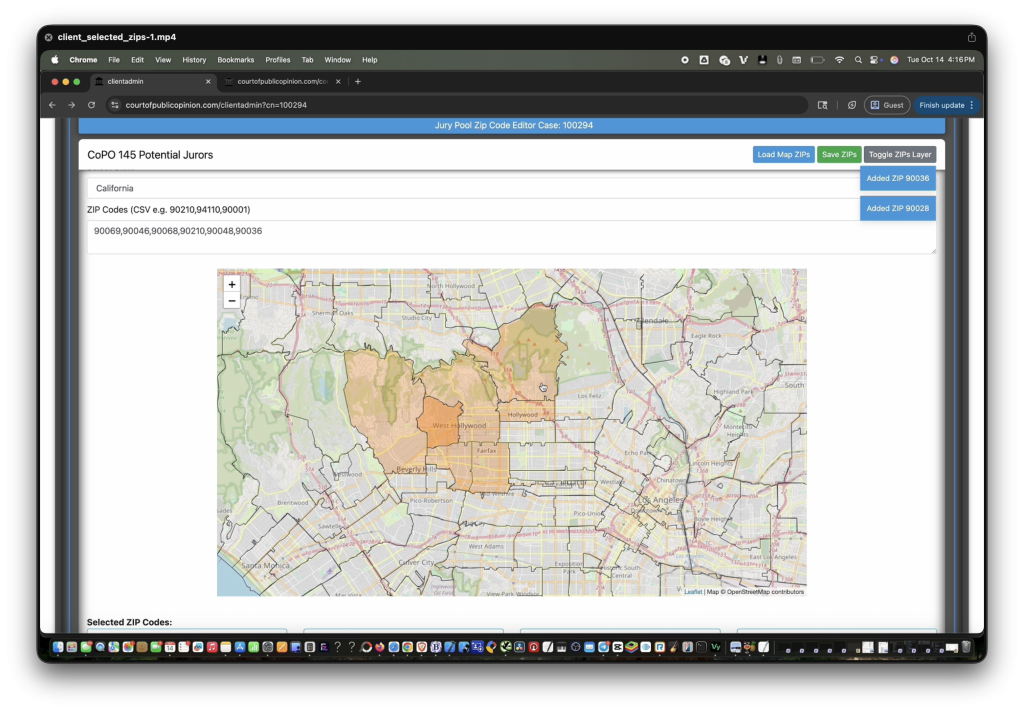Launch Firefox from the Dock
Viewport: 1024px width, 712px height.
[x=379, y=647]
